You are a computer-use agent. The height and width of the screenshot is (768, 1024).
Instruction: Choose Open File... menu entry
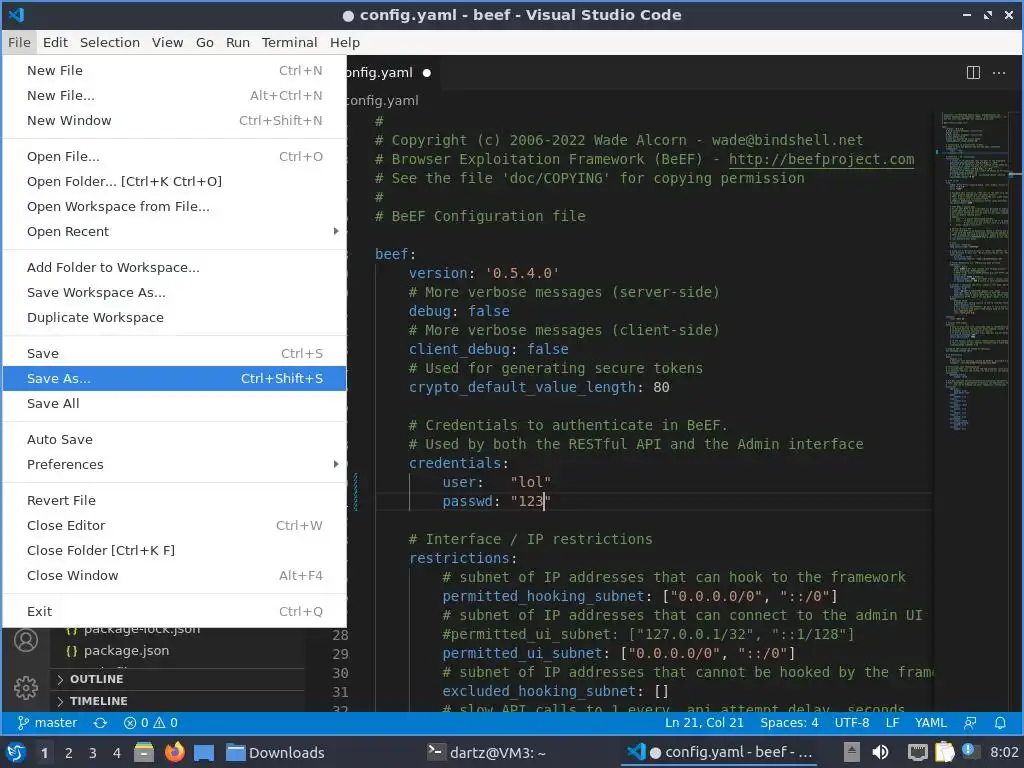[x=174, y=157]
